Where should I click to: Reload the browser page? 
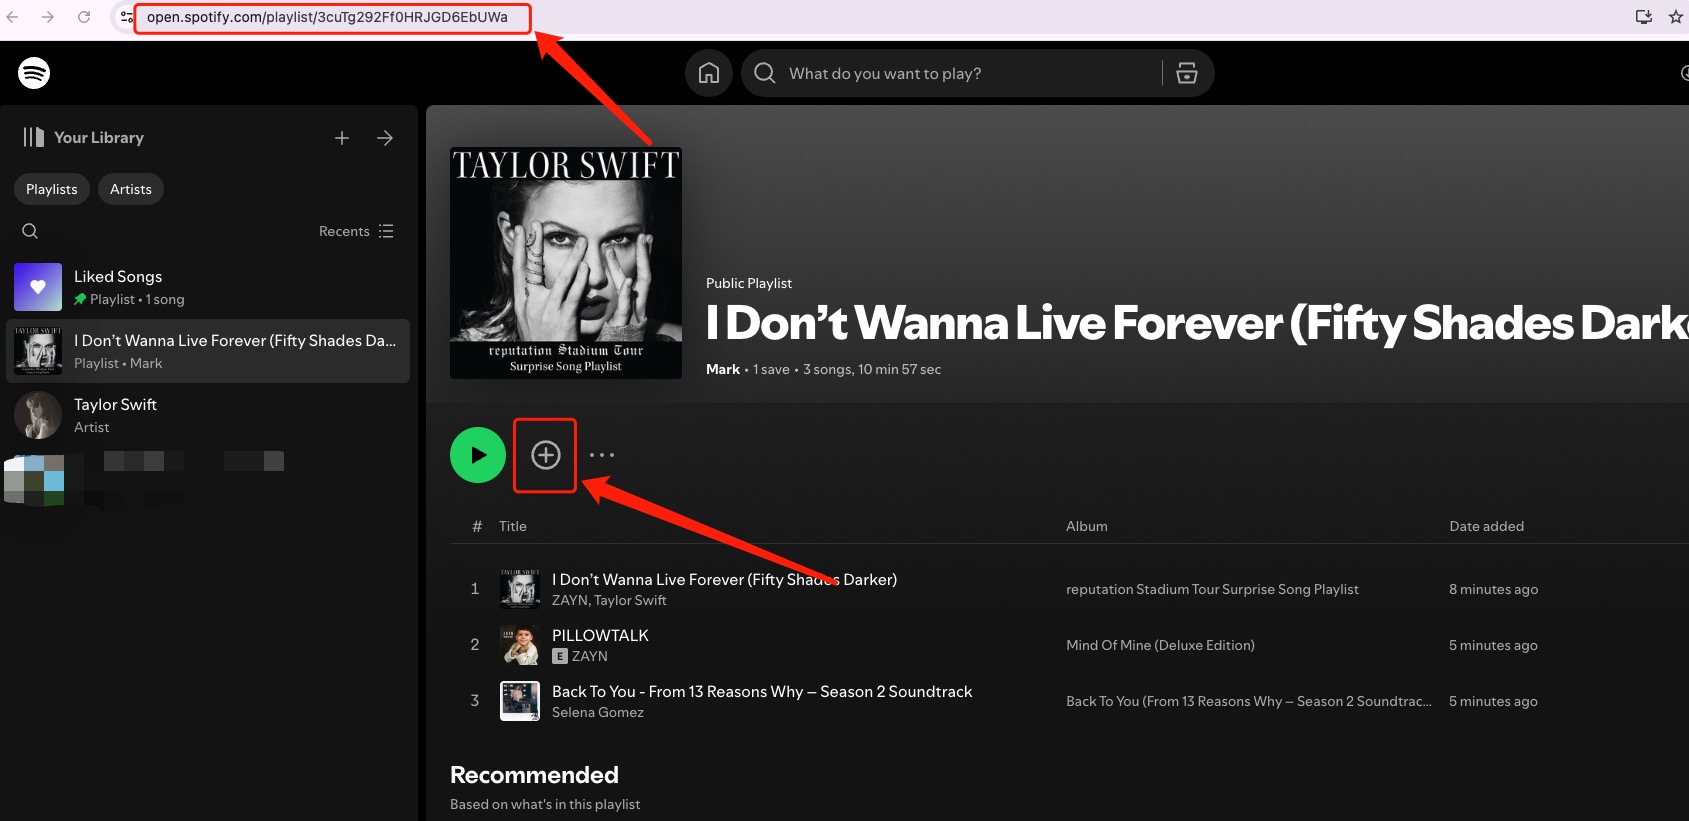pyautogui.click(x=84, y=17)
